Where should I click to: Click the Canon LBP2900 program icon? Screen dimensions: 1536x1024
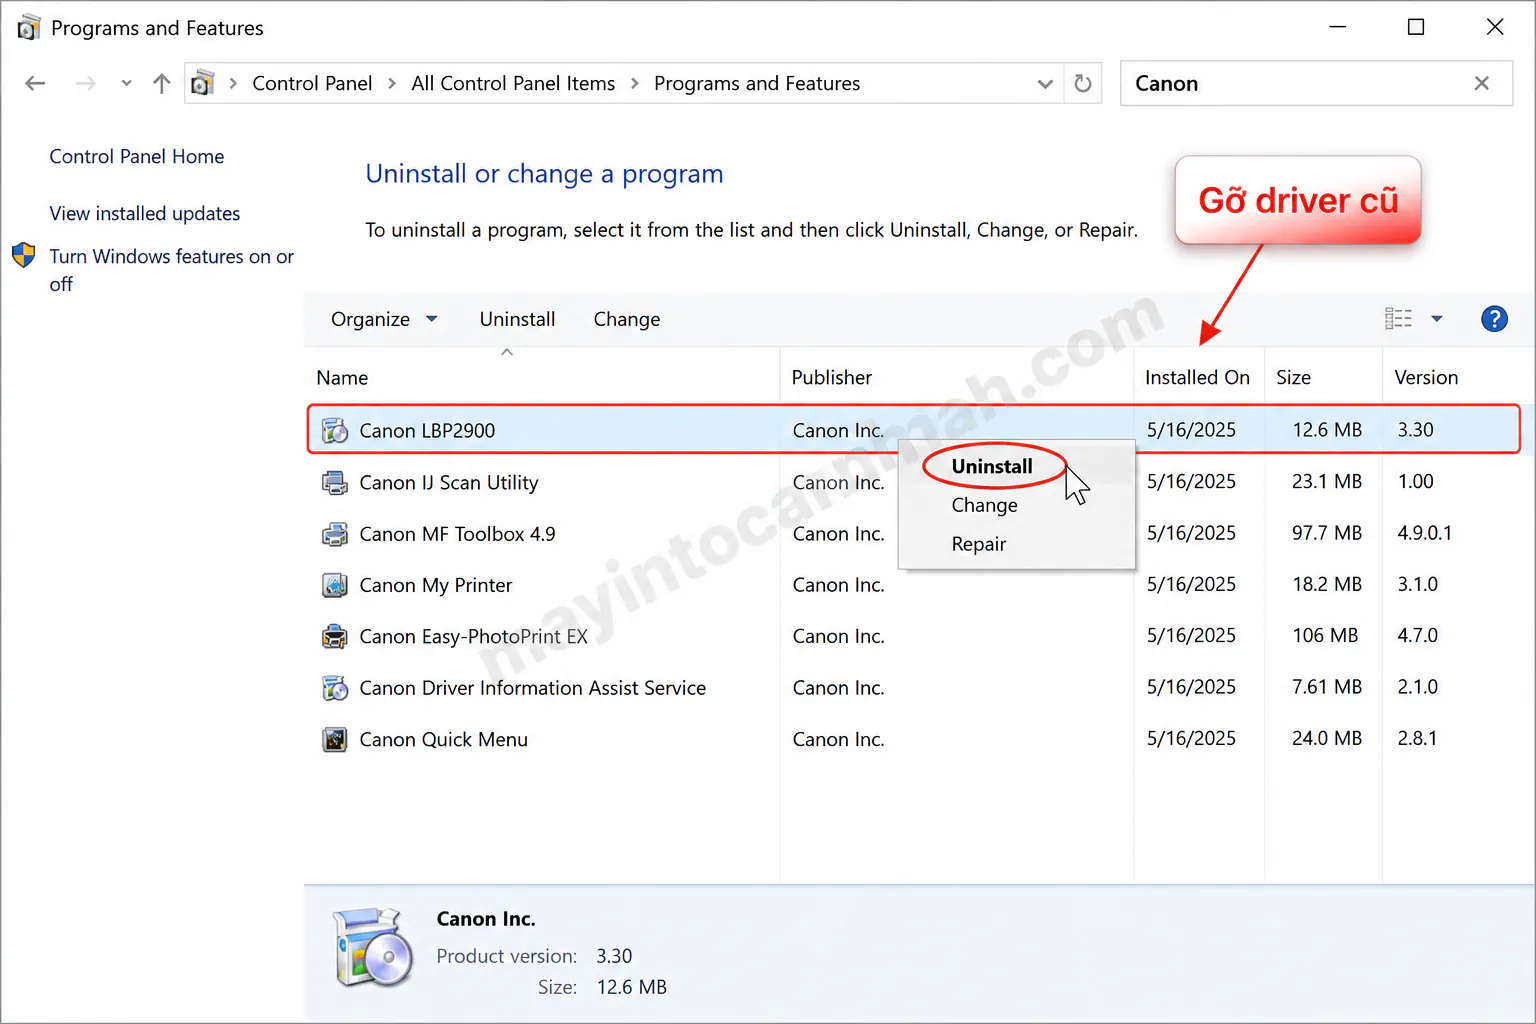pos(334,431)
